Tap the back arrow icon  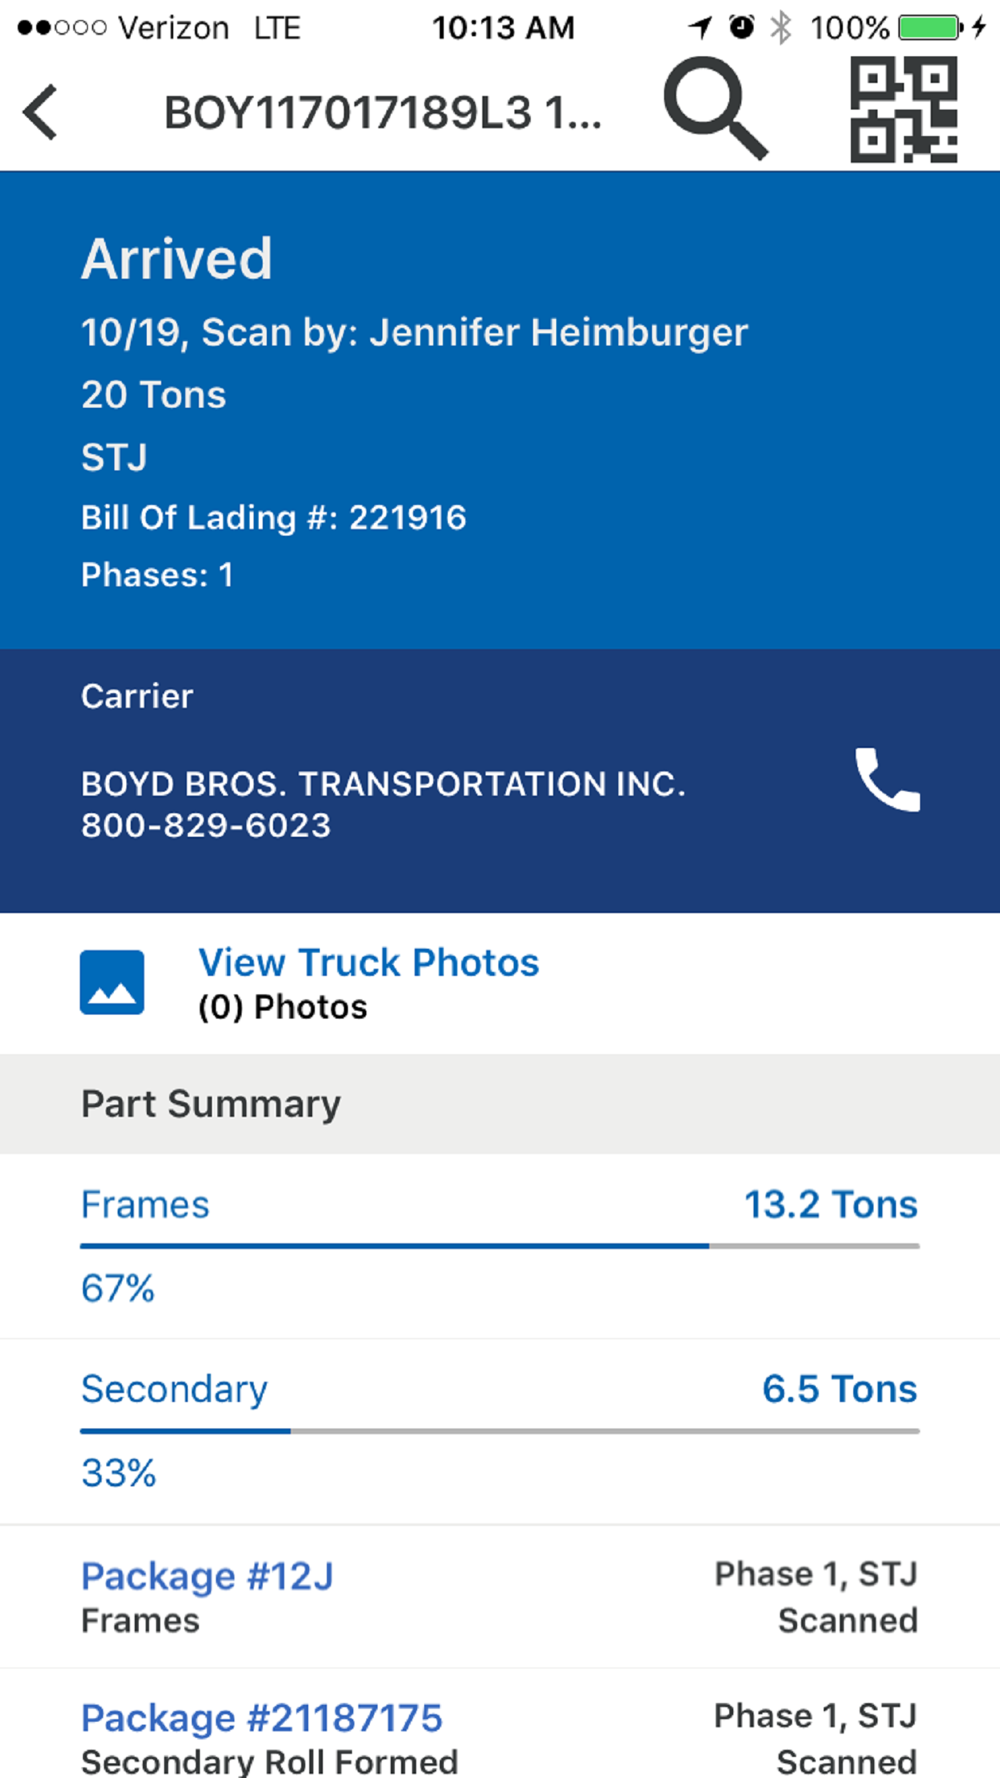pos(41,112)
